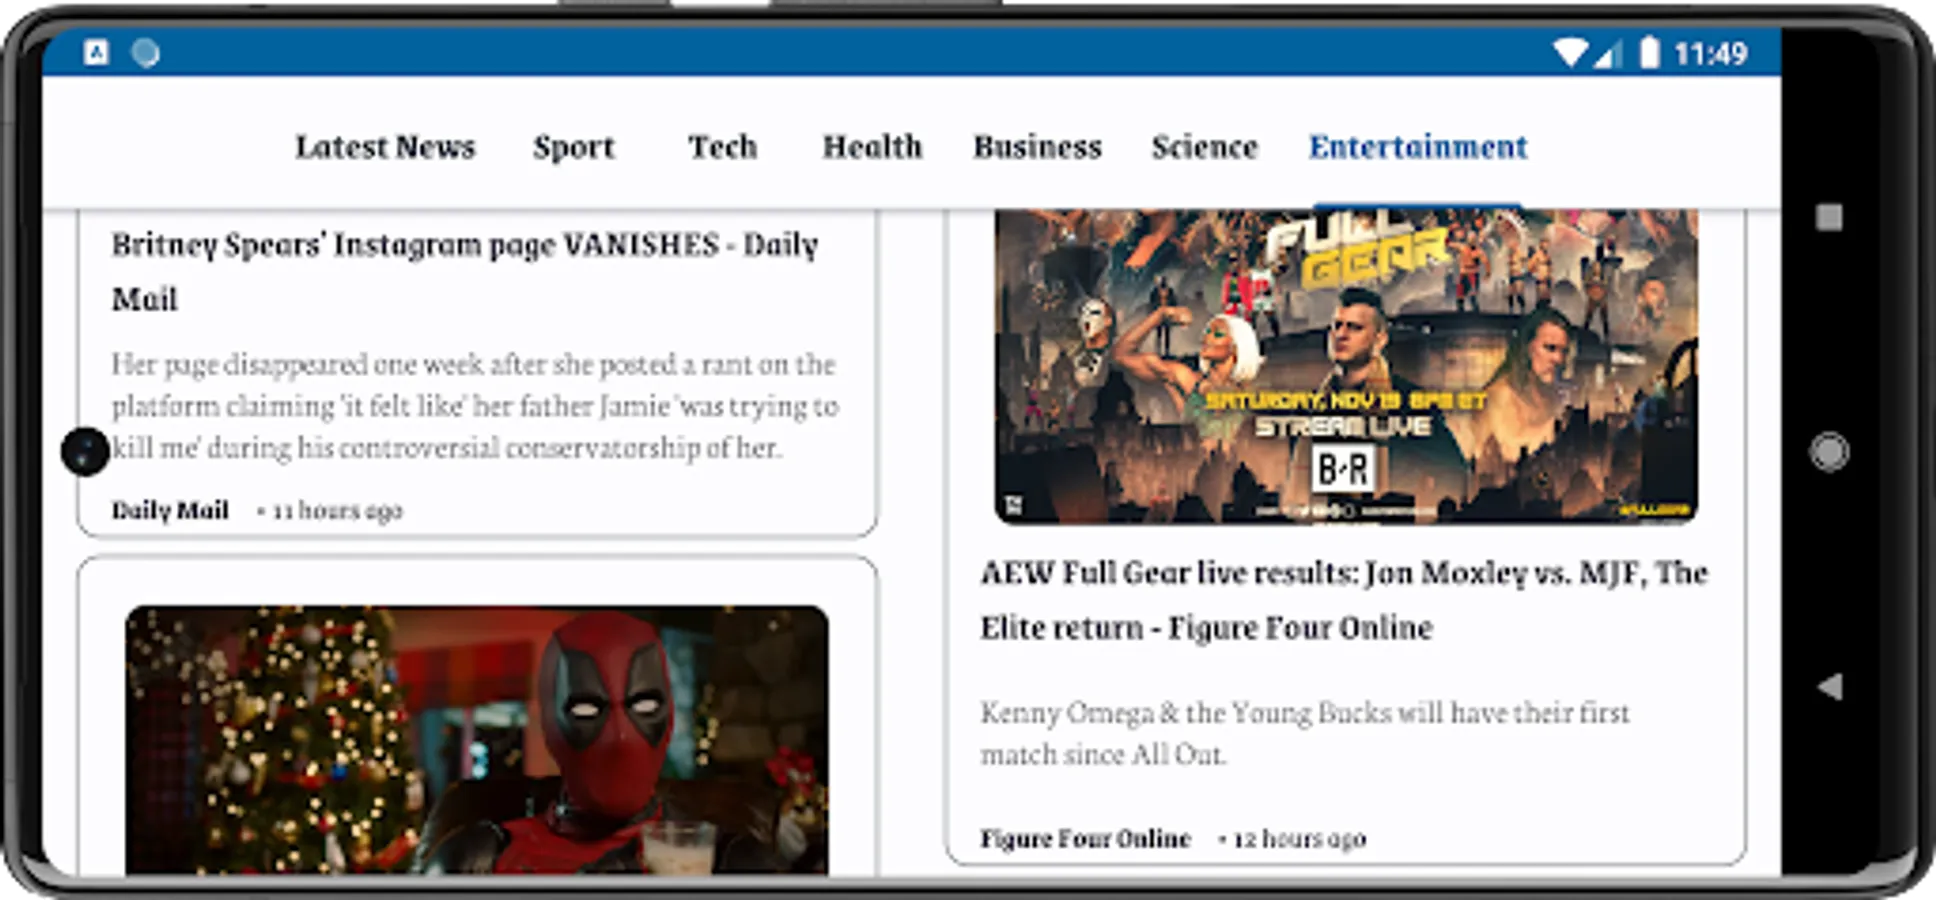Click the '11 hours ago' timestamp
Screen dimensions: 1936x900
click(x=338, y=511)
